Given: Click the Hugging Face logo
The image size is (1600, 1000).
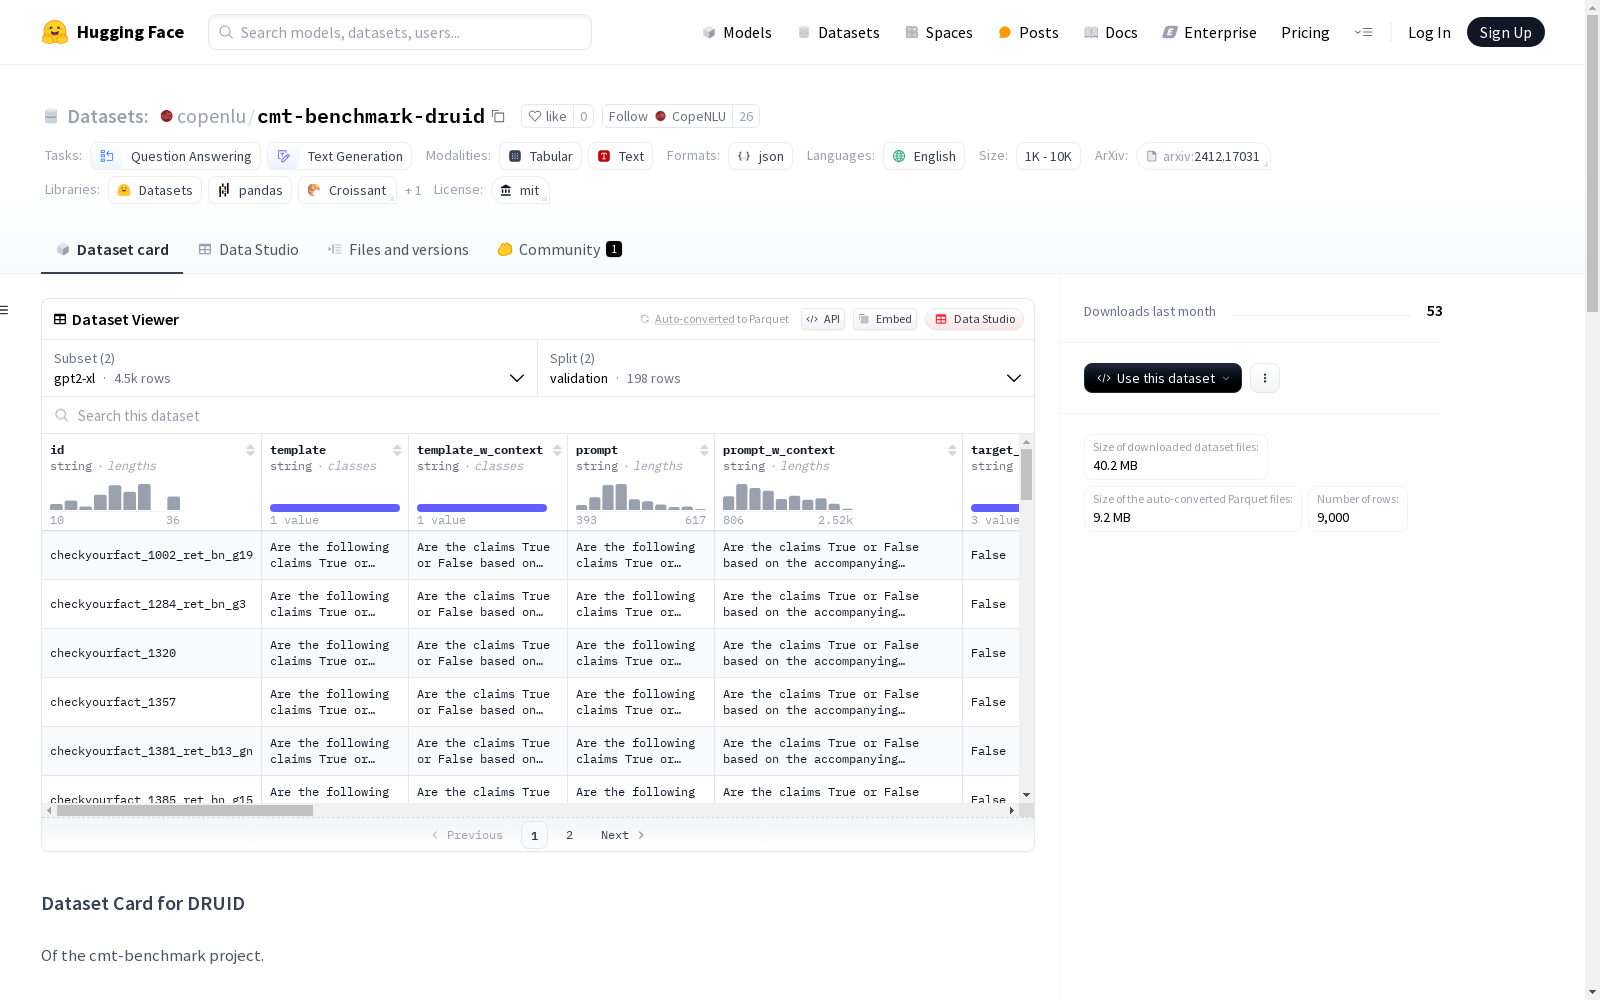Looking at the screenshot, I should pyautogui.click(x=113, y=32).
